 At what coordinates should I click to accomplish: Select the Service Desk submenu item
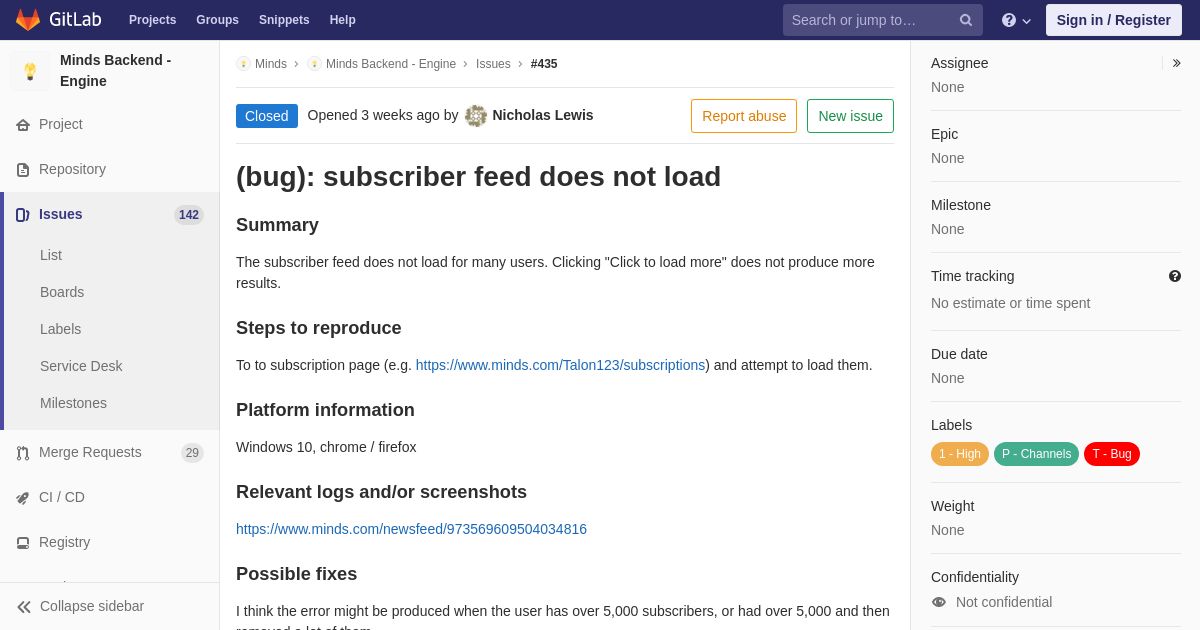[81, 366]
